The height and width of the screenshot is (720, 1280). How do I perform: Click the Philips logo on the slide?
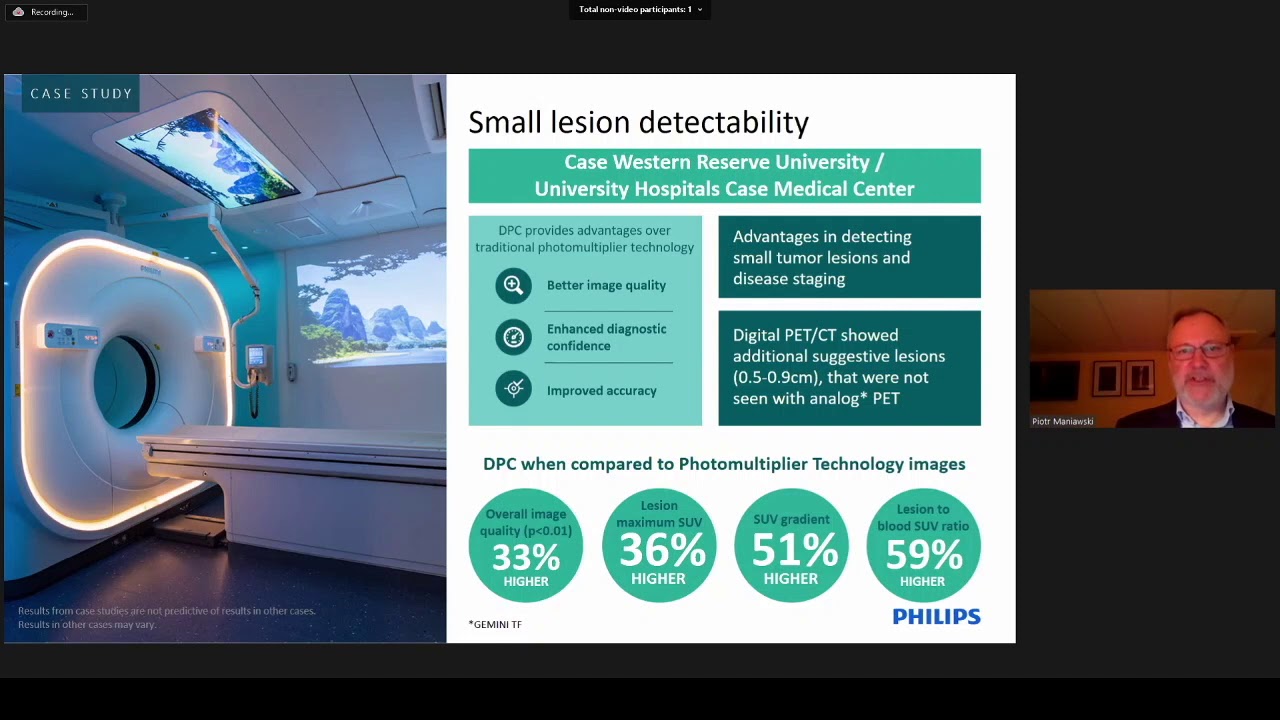coord(936,617)
